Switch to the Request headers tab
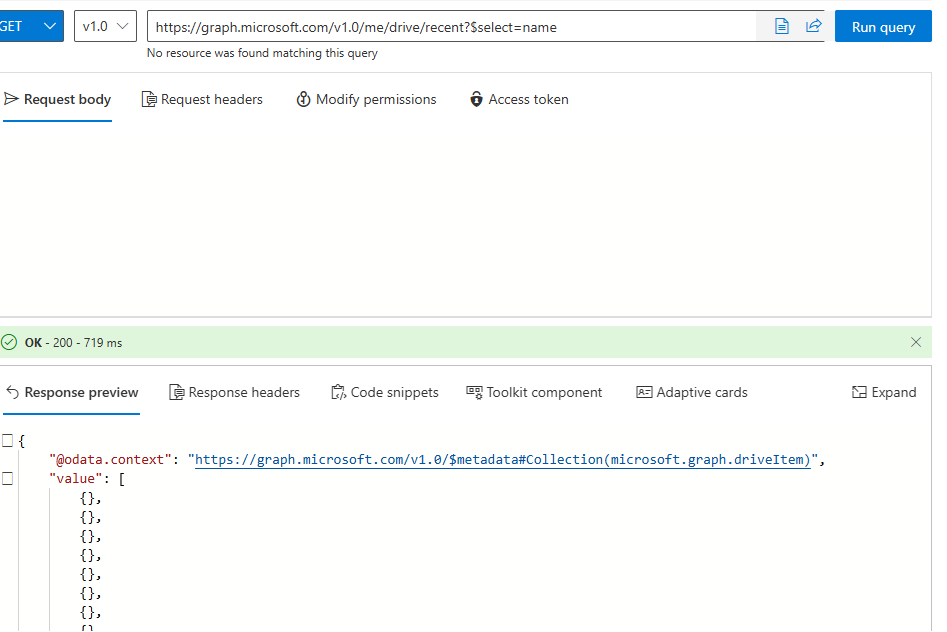Viewport: 947px width, 632px height. [x=202, y=99]
